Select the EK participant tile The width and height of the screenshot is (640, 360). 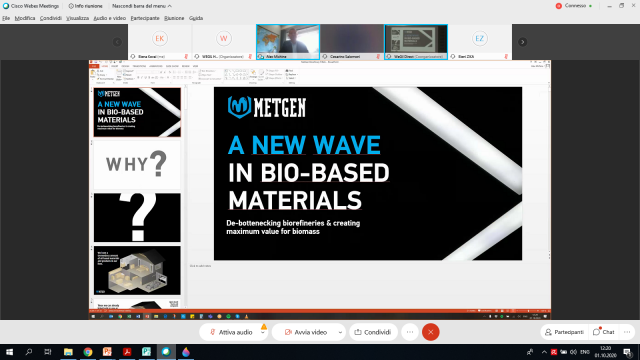coord(160,42)
